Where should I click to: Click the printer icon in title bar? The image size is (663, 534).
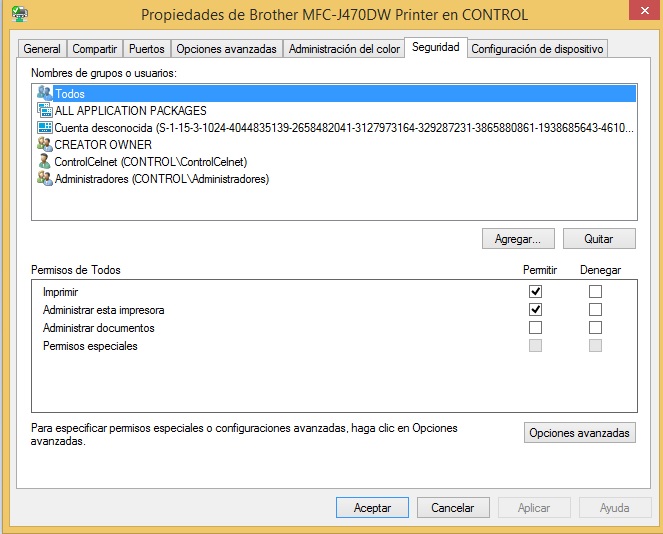click(18, 15)
